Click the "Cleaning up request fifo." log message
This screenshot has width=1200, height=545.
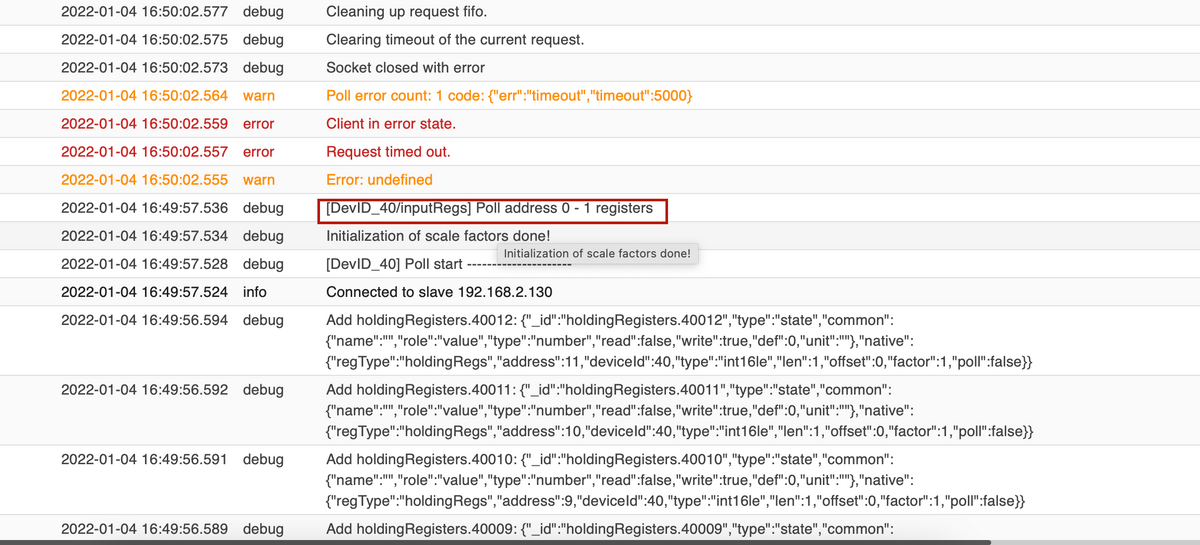pyautogui.click(x=421, y=12)
